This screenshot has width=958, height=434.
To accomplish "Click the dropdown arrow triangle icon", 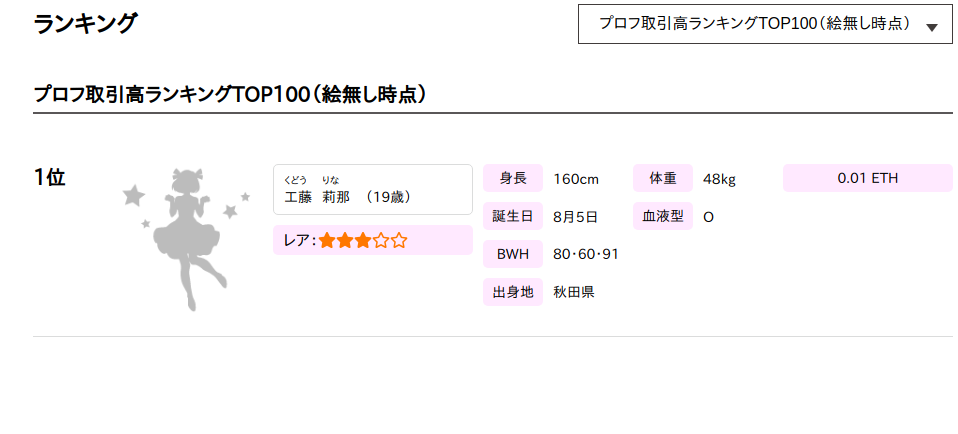I will (x=932, y=28).
